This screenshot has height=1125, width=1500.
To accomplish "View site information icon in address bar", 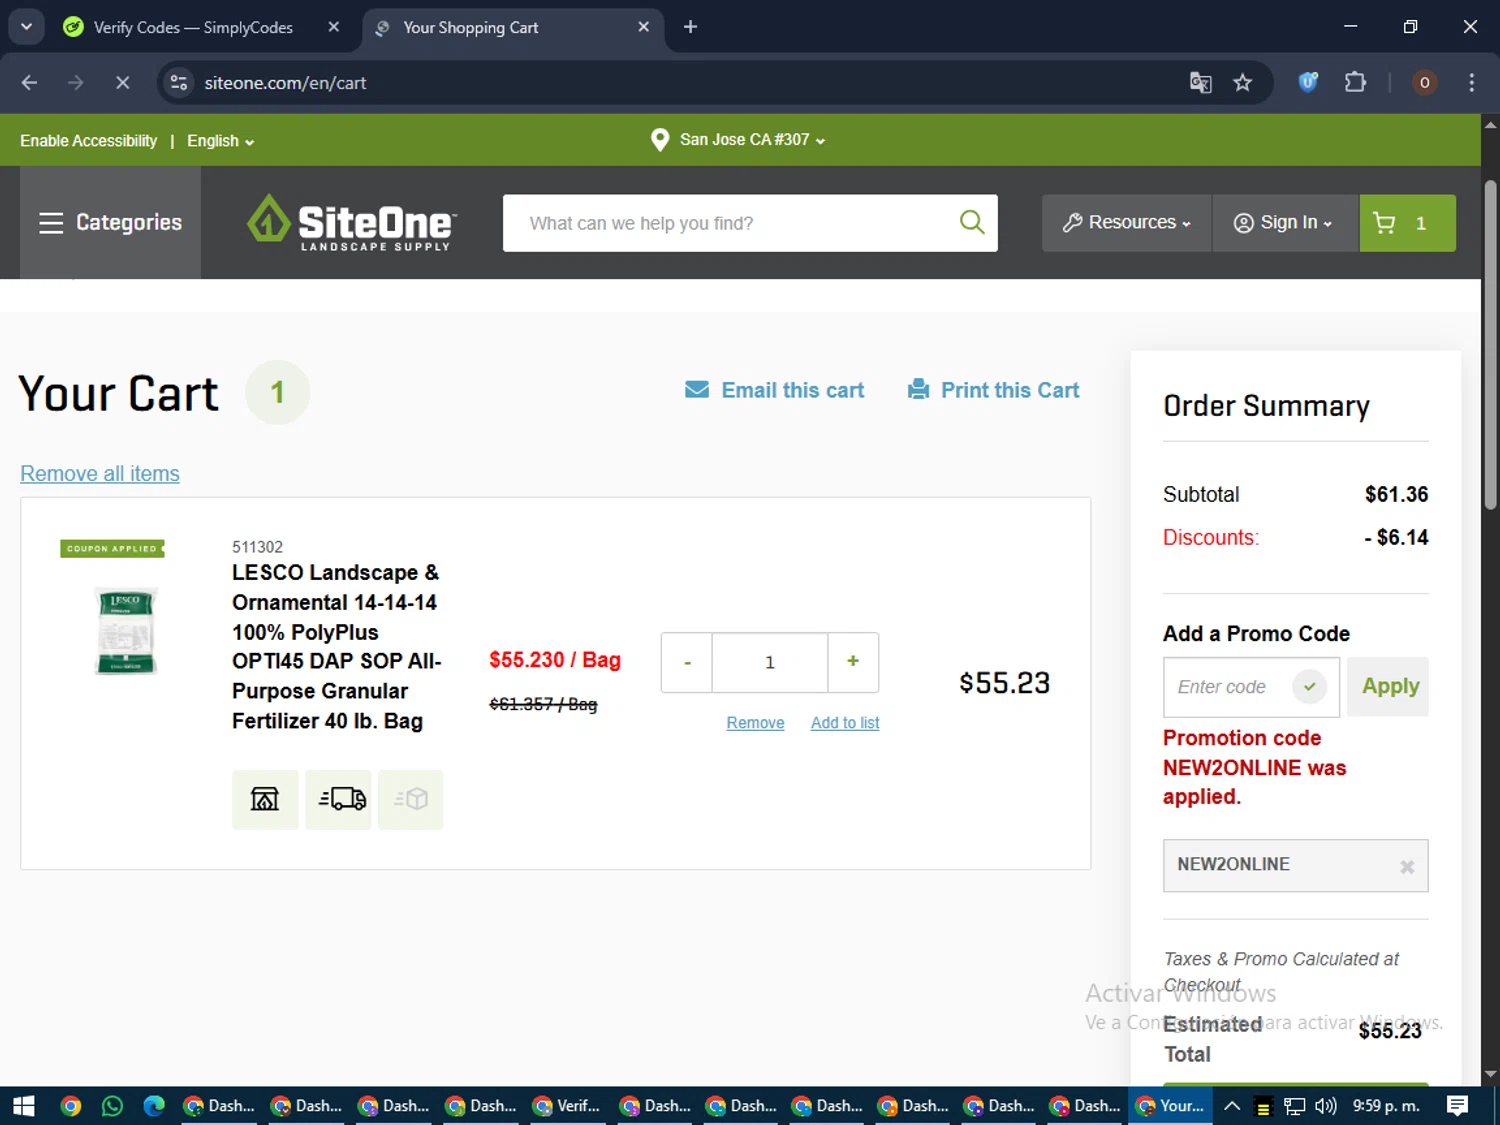I will (179, 83).
